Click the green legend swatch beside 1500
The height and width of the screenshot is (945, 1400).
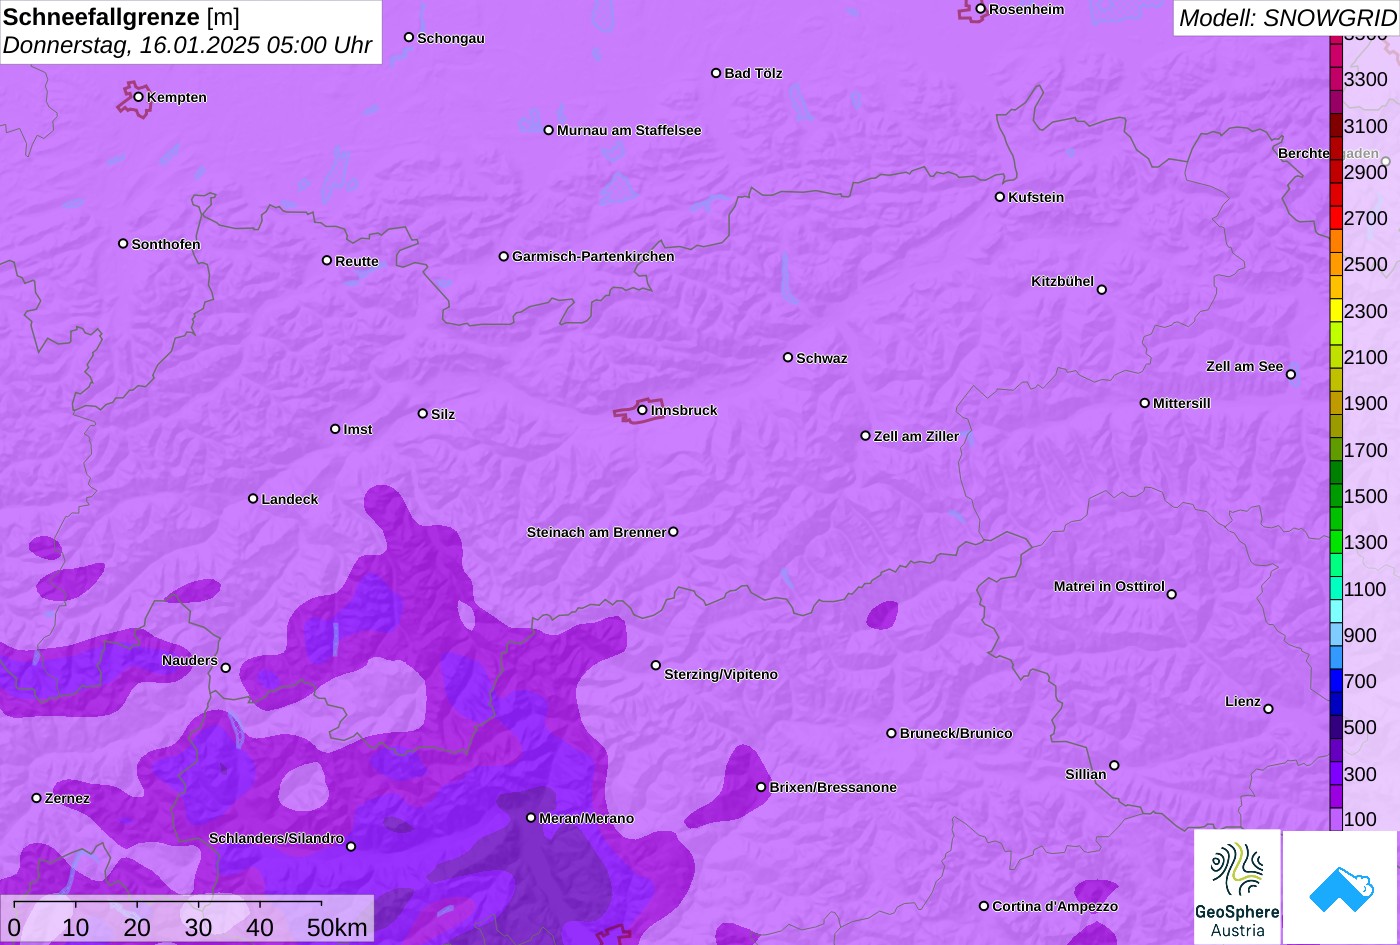click(1336, 496)
